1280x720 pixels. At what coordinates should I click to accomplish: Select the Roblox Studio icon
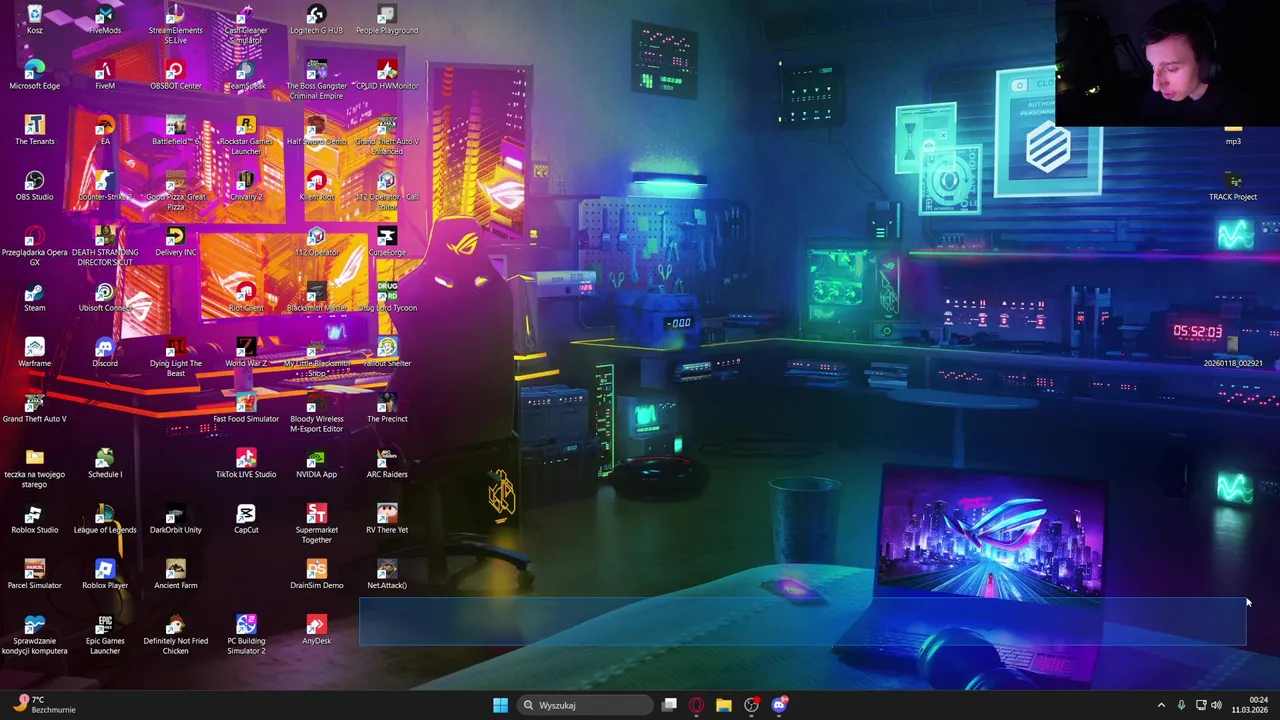(35, 519)
